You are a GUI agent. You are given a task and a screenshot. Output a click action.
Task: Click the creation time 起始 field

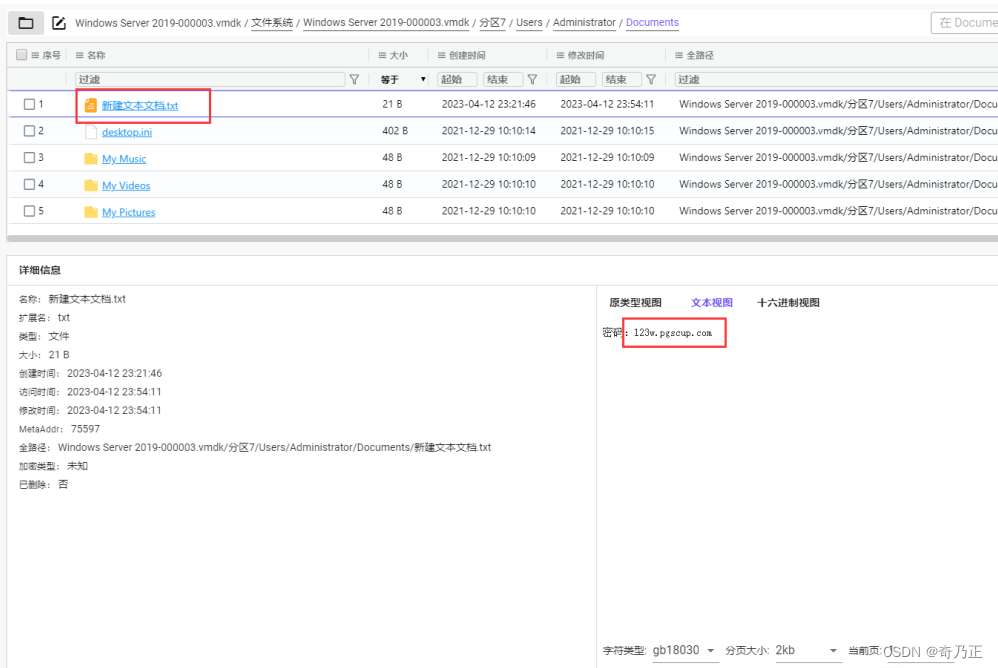click(458, 80)
